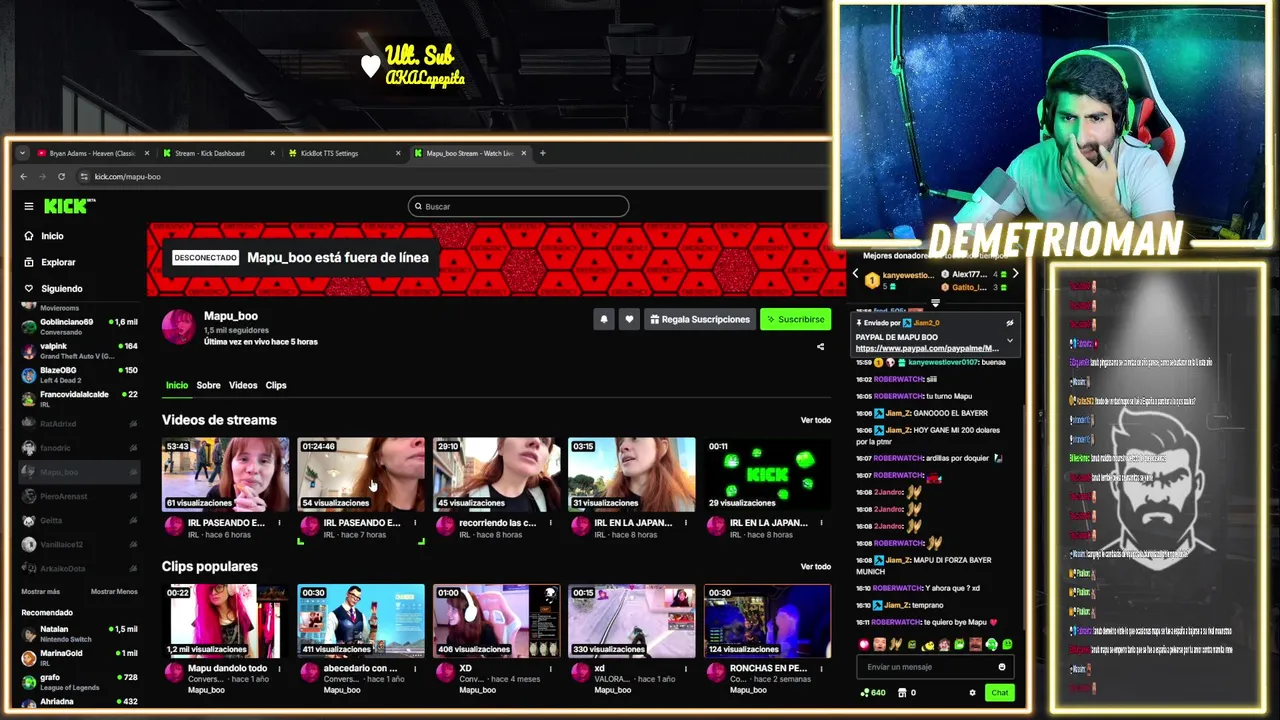Viewport: 1280px width, 720px height.
Task: Open recommended channel Natalan
Action: [80, 633]
